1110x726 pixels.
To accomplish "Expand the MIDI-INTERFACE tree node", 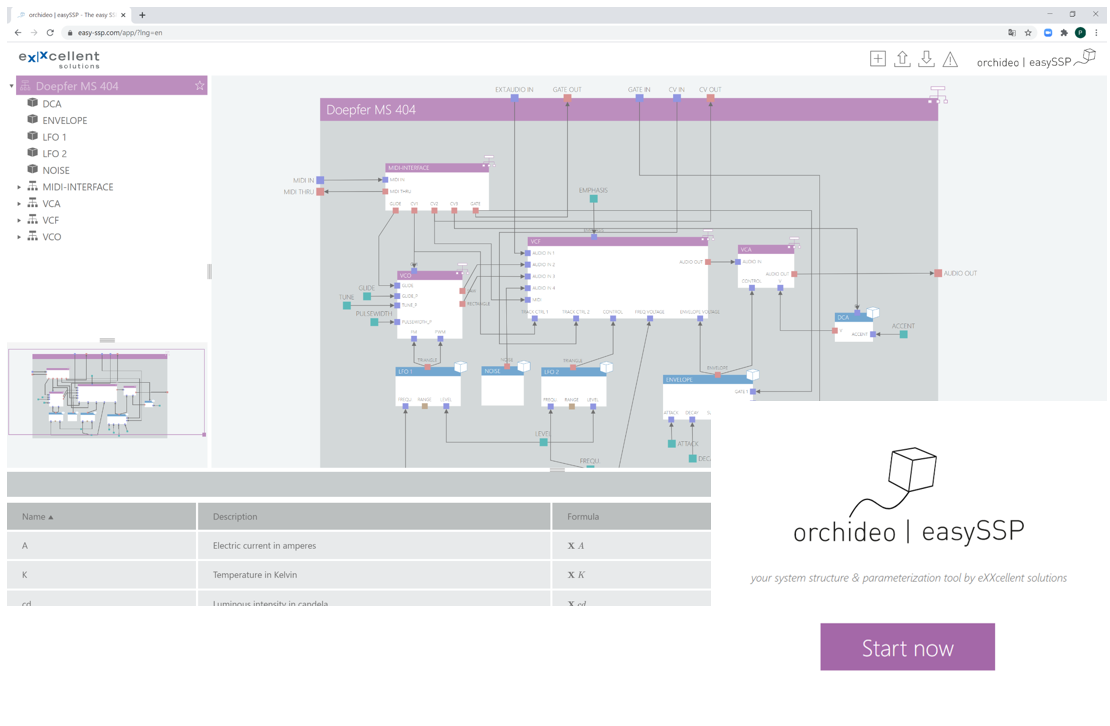I will pyautogui.click(x=19, y=187).
